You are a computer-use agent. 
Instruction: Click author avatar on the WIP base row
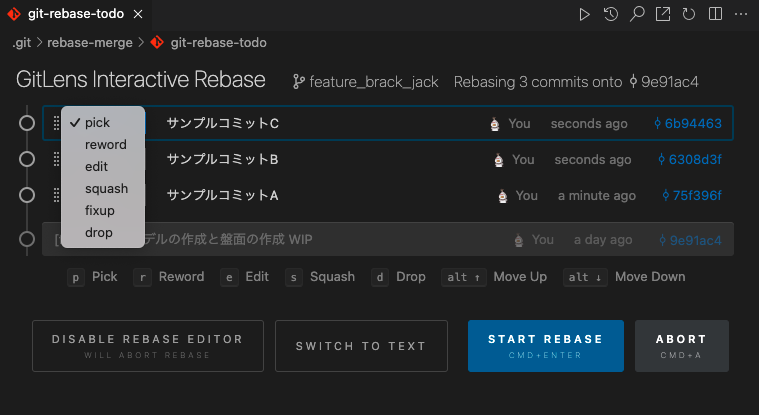pyautogui.click(x=518, y=240)
